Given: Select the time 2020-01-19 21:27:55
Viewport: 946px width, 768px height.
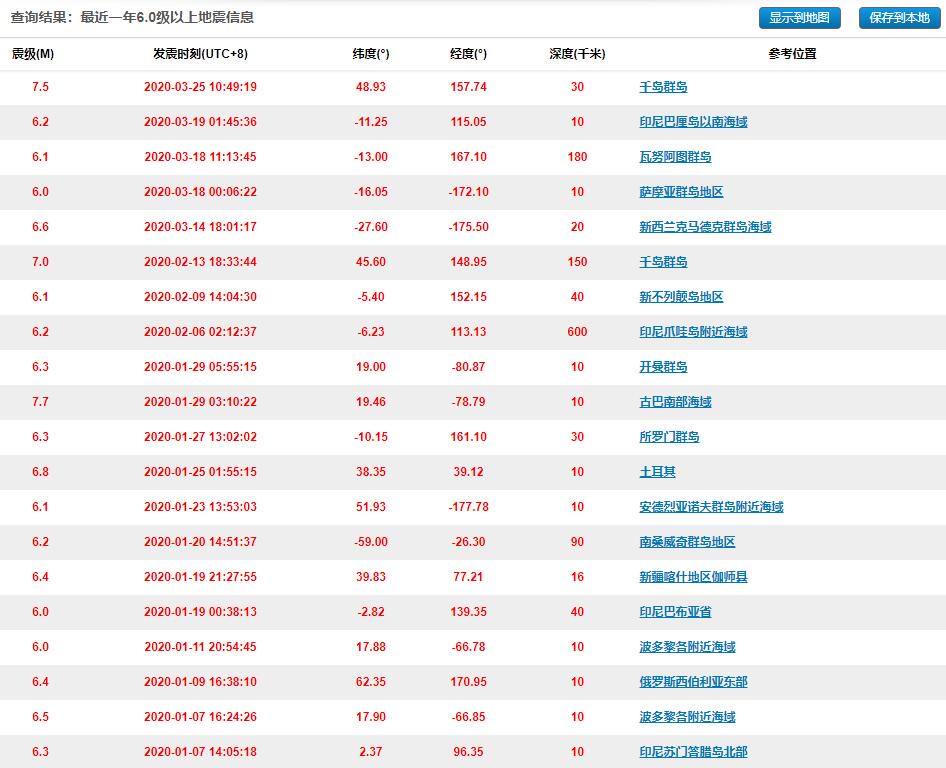Looking at the screenshot, I should click(x=200, y=577).
